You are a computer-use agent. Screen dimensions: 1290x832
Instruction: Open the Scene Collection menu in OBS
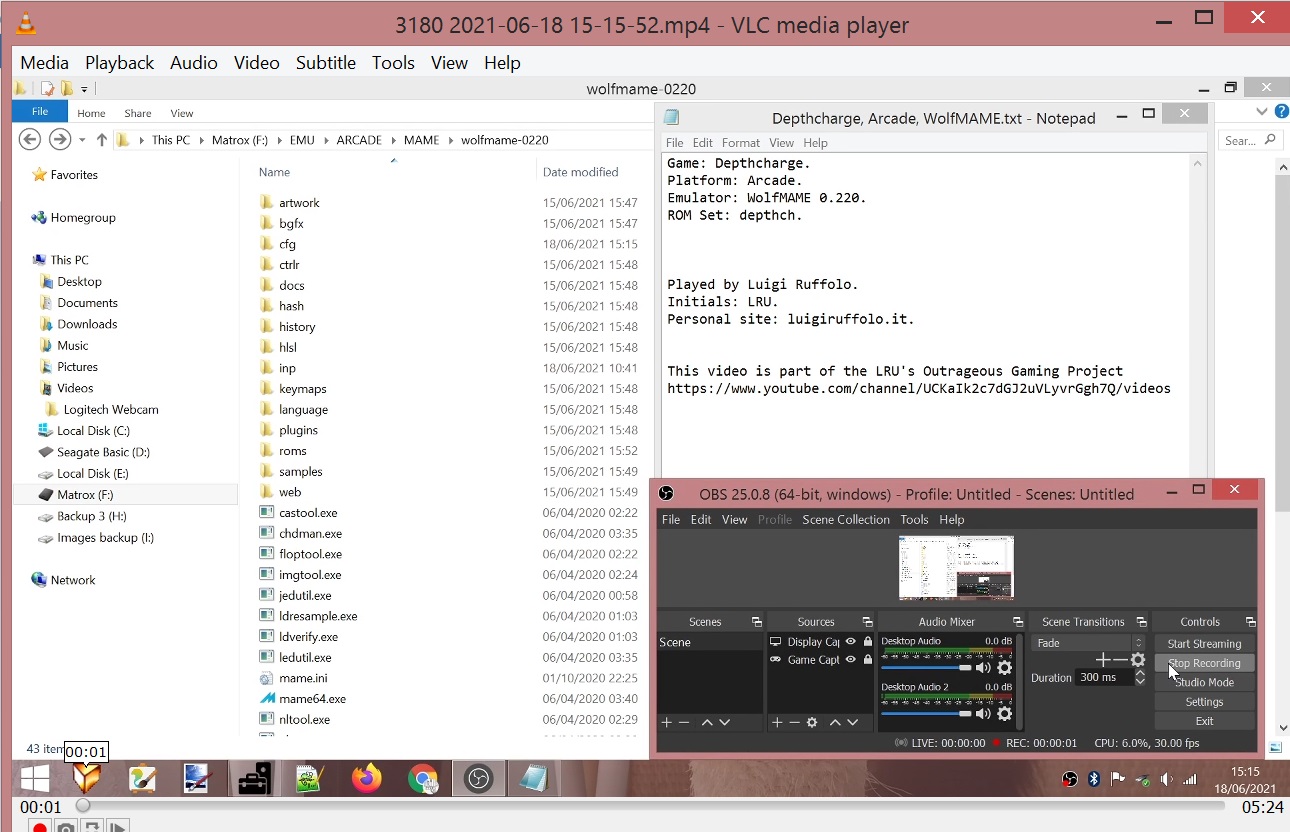coord(845,520)
